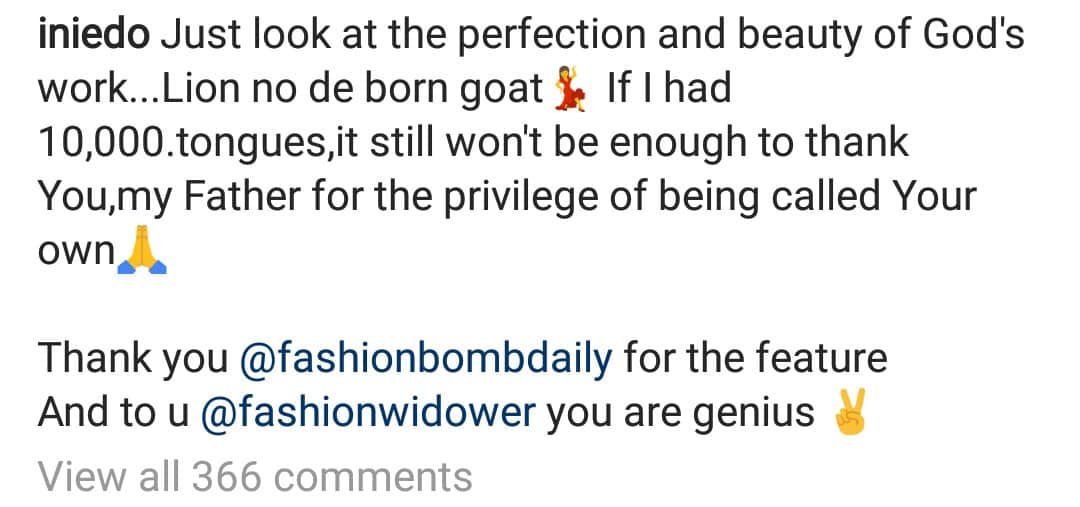Screen dimensions: 1080x507
Task: Click the text 'for the feature'
Action: tap(755, 359)
